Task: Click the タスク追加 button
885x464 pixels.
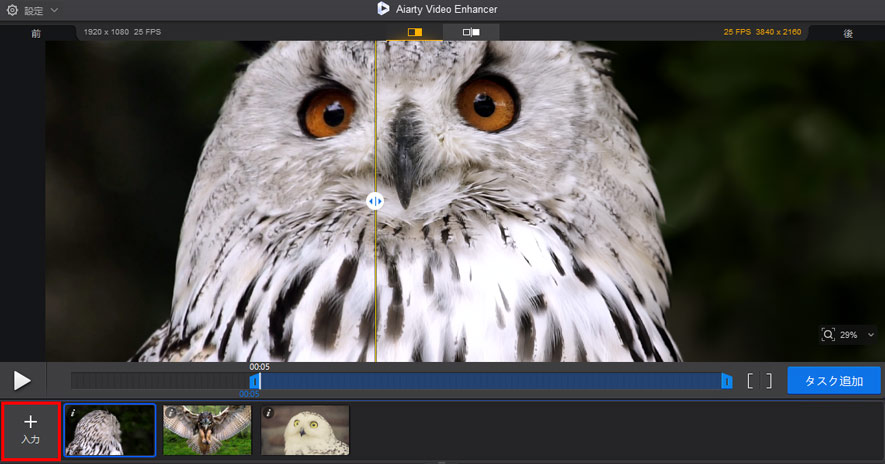Action: [x=834, y=380]
